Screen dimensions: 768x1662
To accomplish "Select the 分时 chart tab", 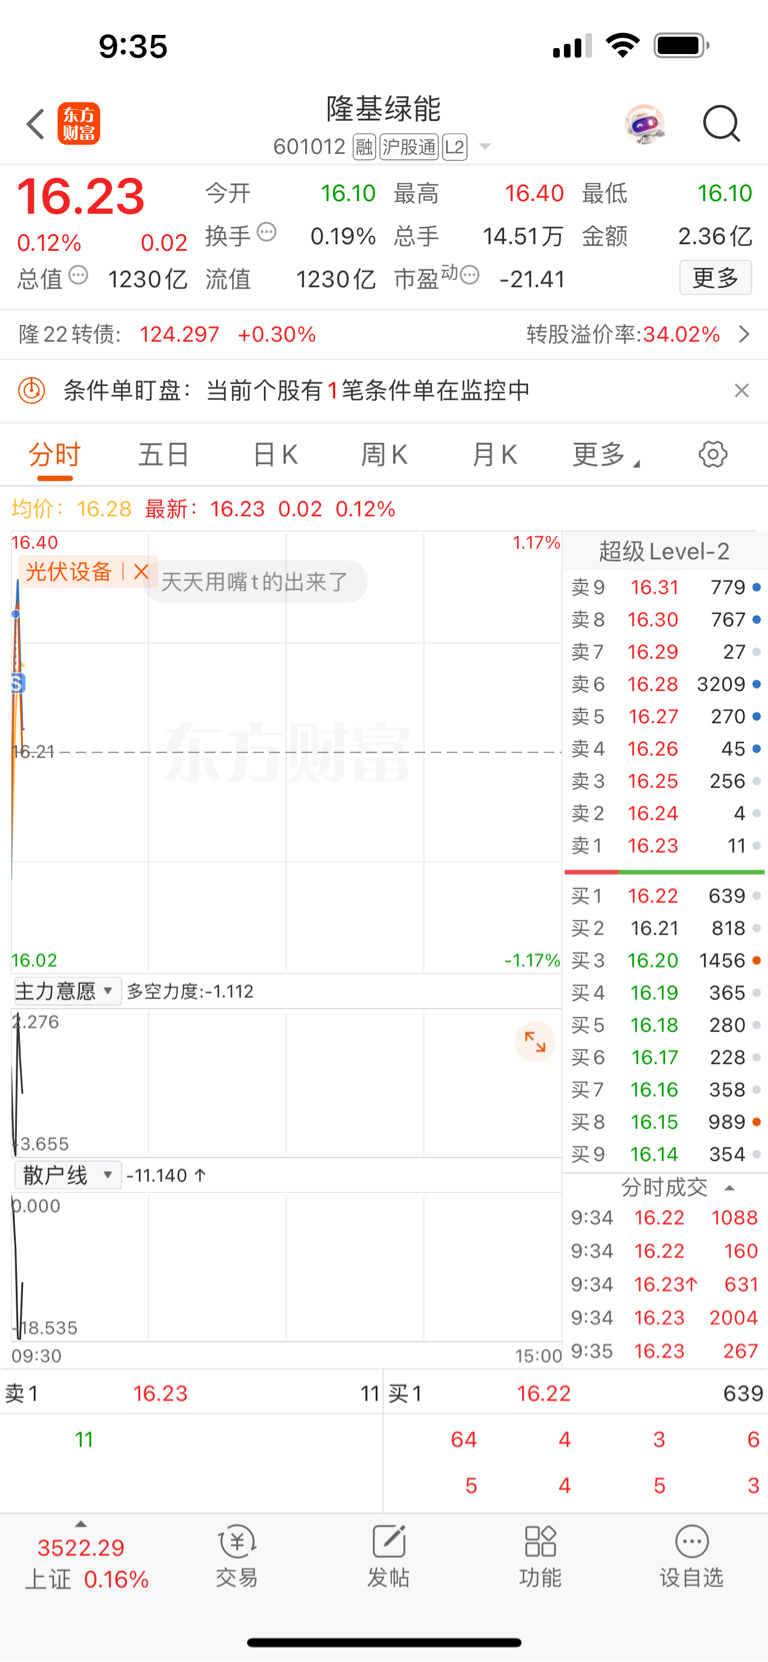I will click(x=54, y=455).
